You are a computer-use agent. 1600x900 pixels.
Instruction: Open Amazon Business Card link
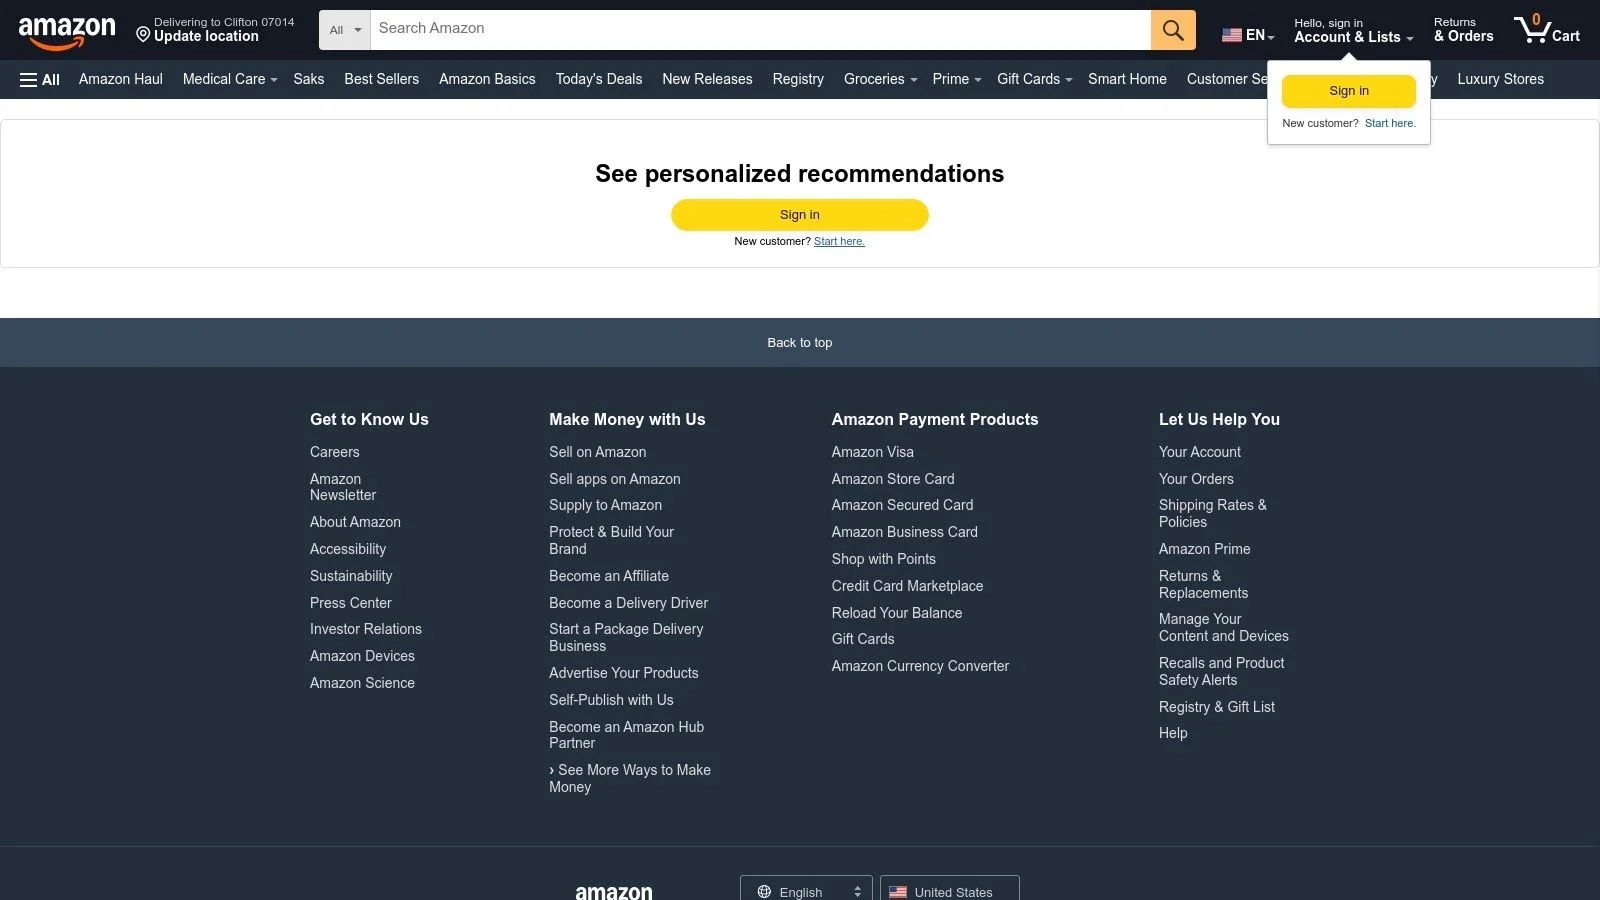click(905, 532)
